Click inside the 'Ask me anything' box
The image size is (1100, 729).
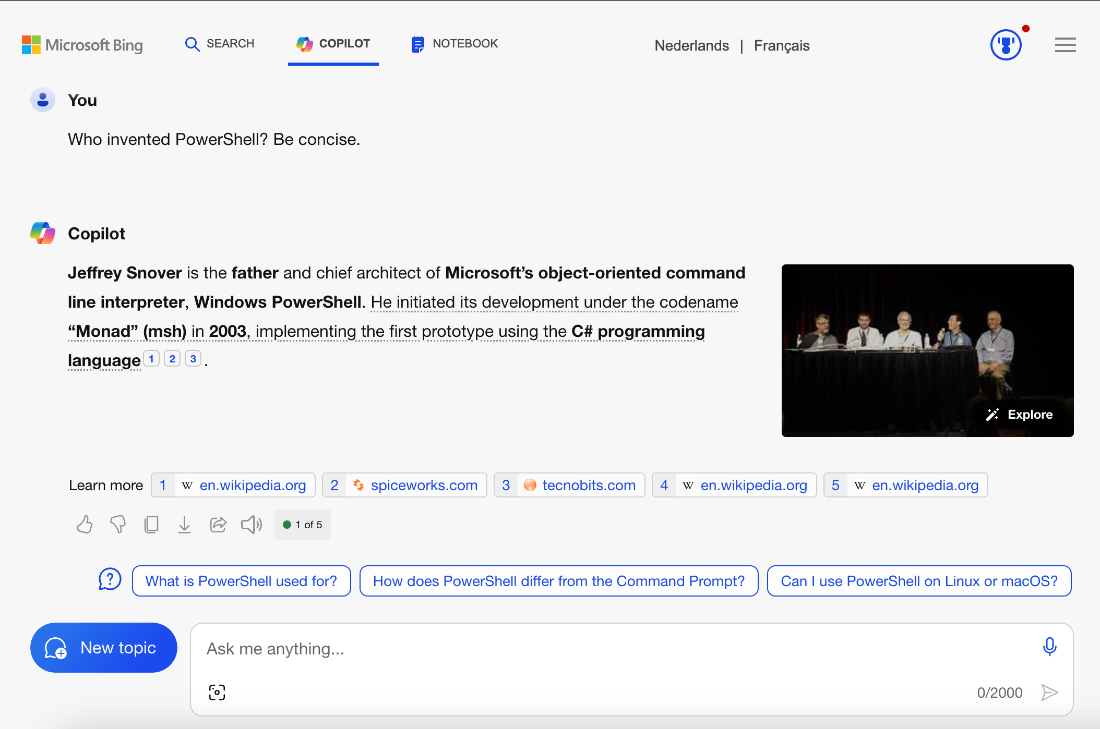click(x=600, y=649)
